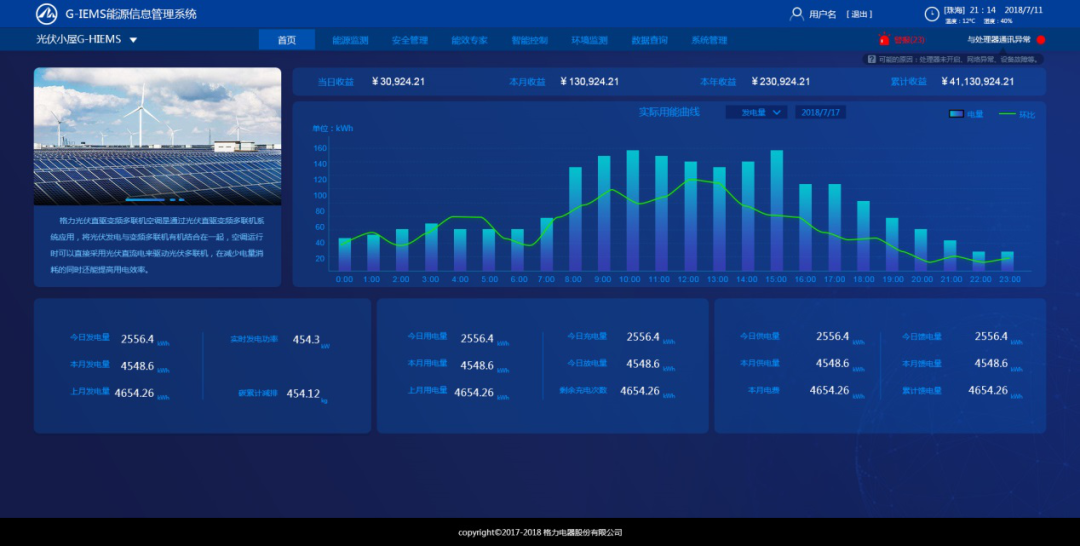1080x546 pixels.
Task: Open the 系统管理 menu
Action: pyautogui.click(x=709, y=40)
